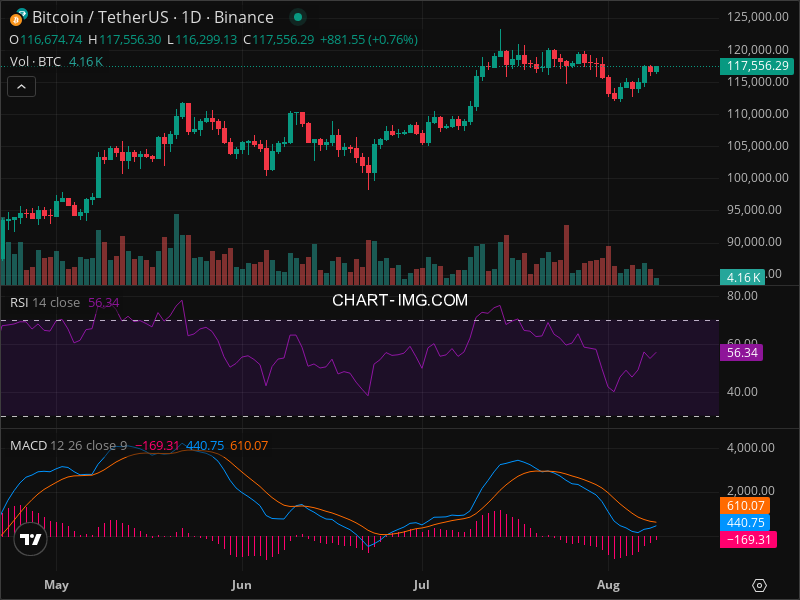Screen dimensions: 800x600
Task: Click the high price value 117,556.30
Action: tap(130, 40)
